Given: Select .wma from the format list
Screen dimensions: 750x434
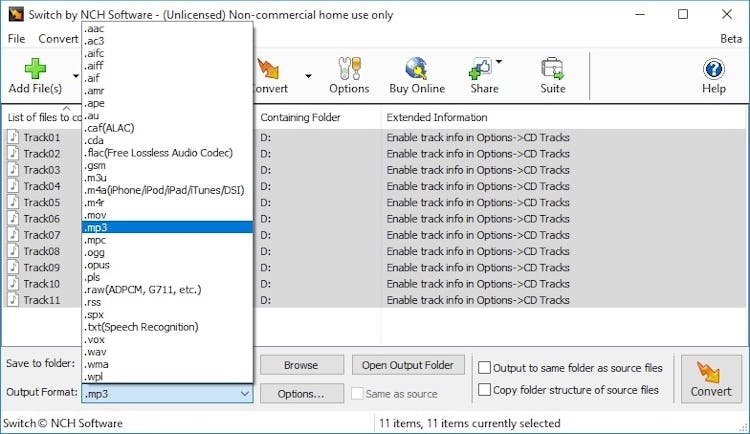Looking at the screenshot, I should [167, 365].
